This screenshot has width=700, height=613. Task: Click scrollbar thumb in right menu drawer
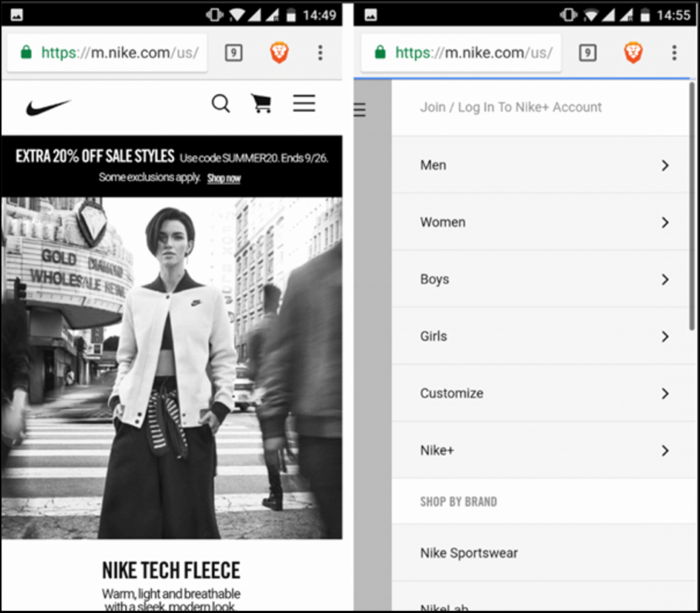click(692, 205)
